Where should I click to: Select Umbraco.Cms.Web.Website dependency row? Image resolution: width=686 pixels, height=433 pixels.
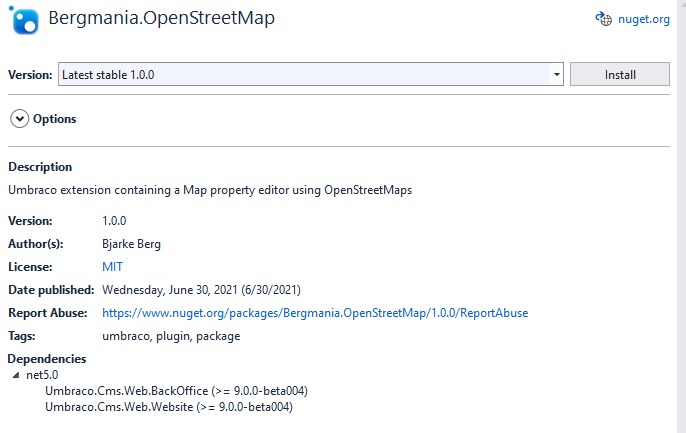pos(169,407)
